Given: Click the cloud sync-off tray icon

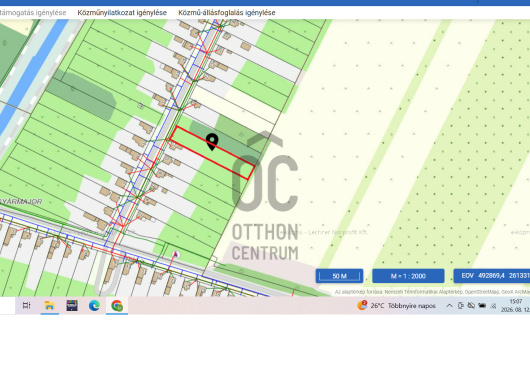Looking at the screenshot, I should [x=471, y=306].
